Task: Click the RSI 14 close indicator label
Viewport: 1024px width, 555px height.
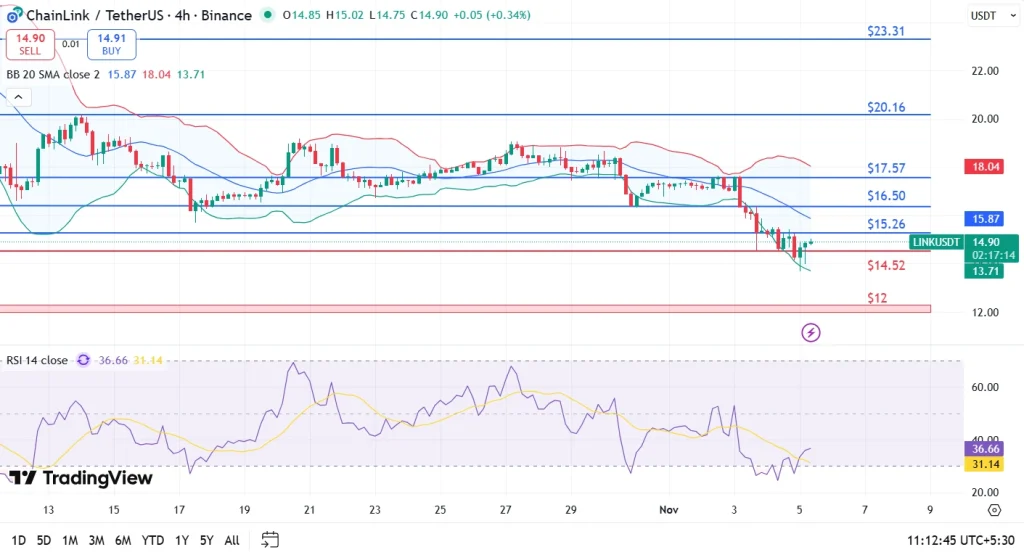Action: pos(37,360)
